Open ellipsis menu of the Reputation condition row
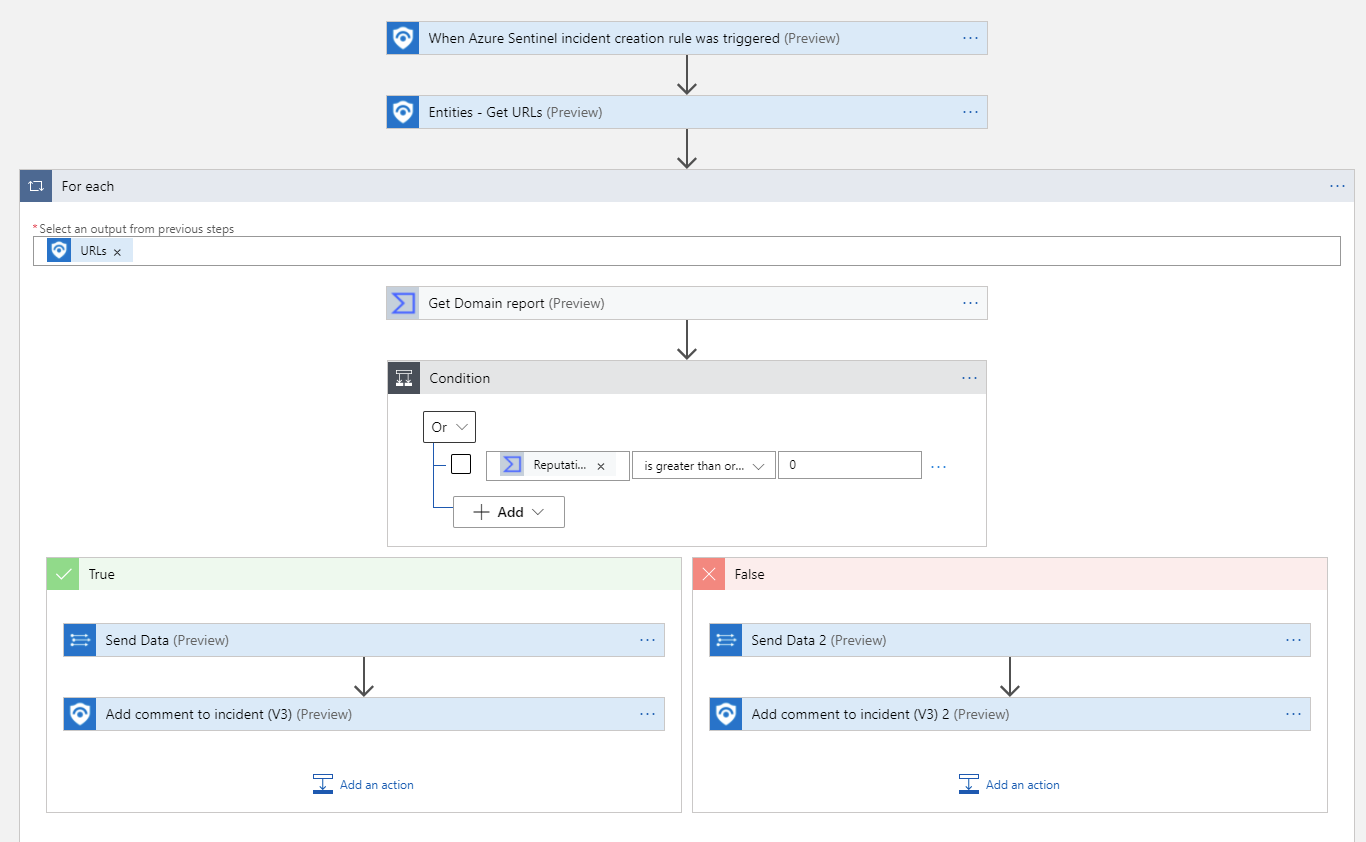Image resolution: width=1366 pixels, height=842 pixels. [x=938, y=466]
